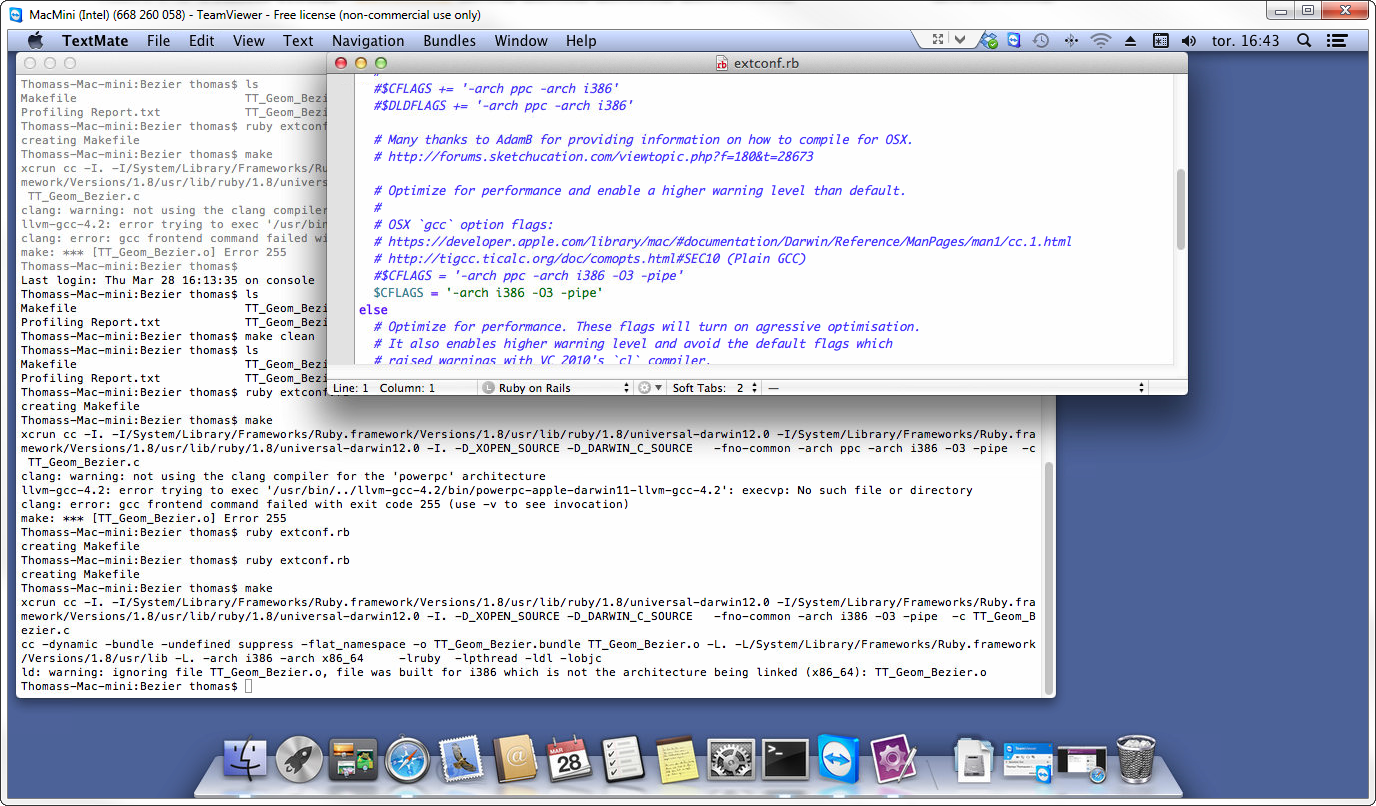The image size is (1376, 806).
Task: Click the sketchucation.com forum URL comment line
Action: pyautogui.click(x=594, y=157)
